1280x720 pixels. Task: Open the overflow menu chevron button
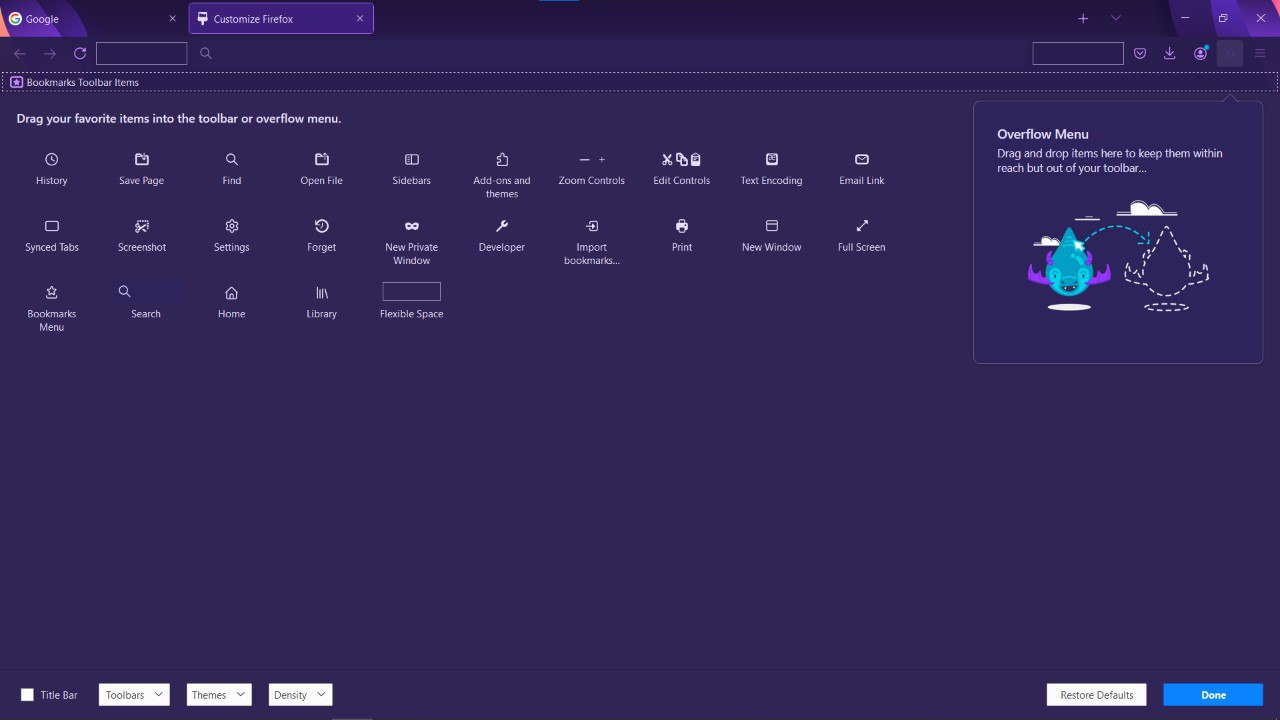click(1230, 53)
